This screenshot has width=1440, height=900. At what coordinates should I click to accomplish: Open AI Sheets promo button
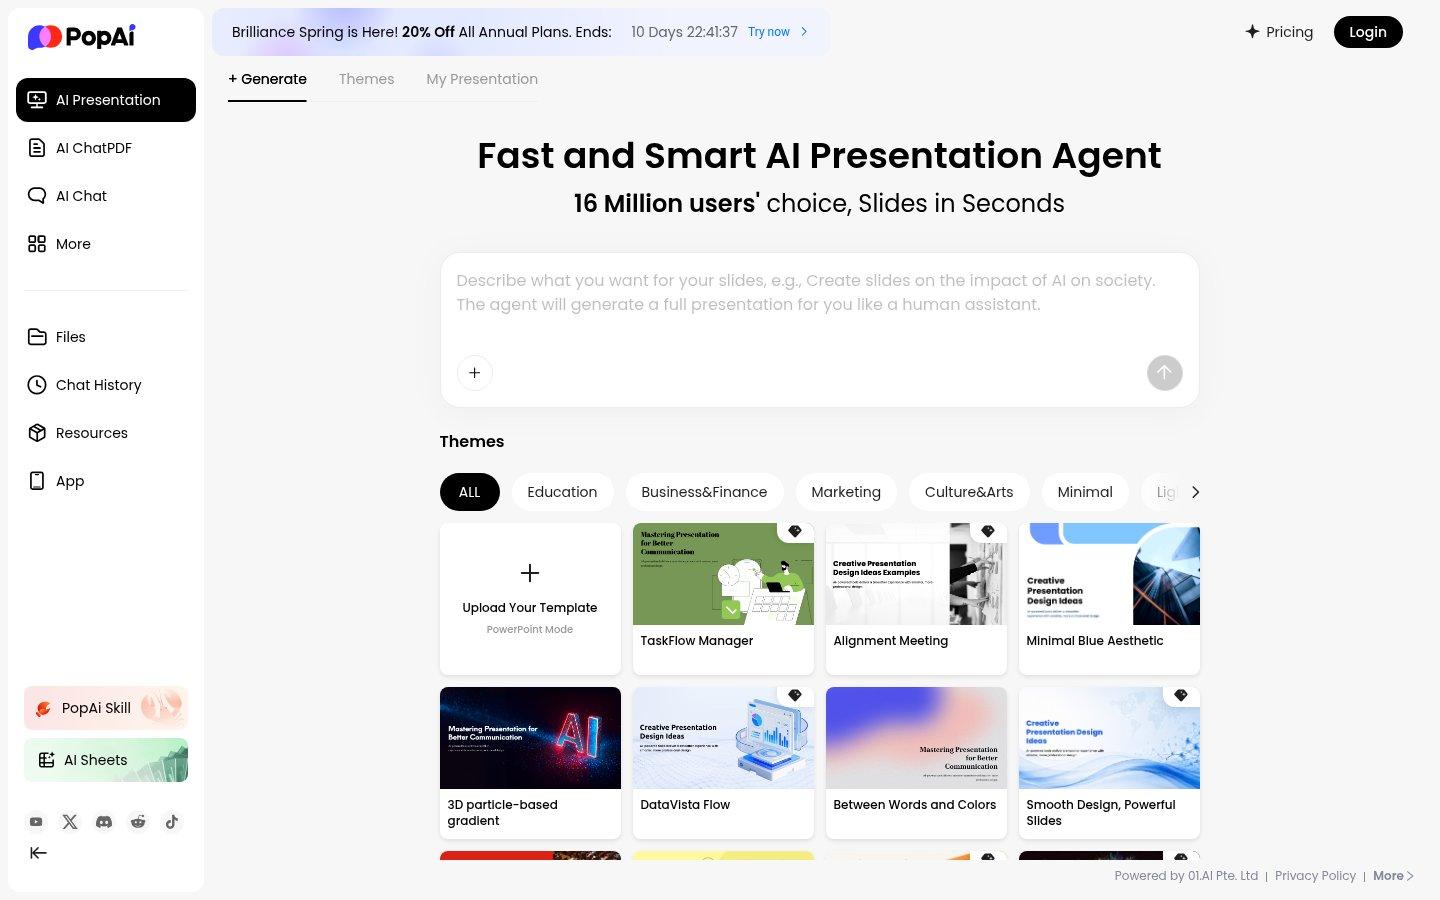coord(106,760)
